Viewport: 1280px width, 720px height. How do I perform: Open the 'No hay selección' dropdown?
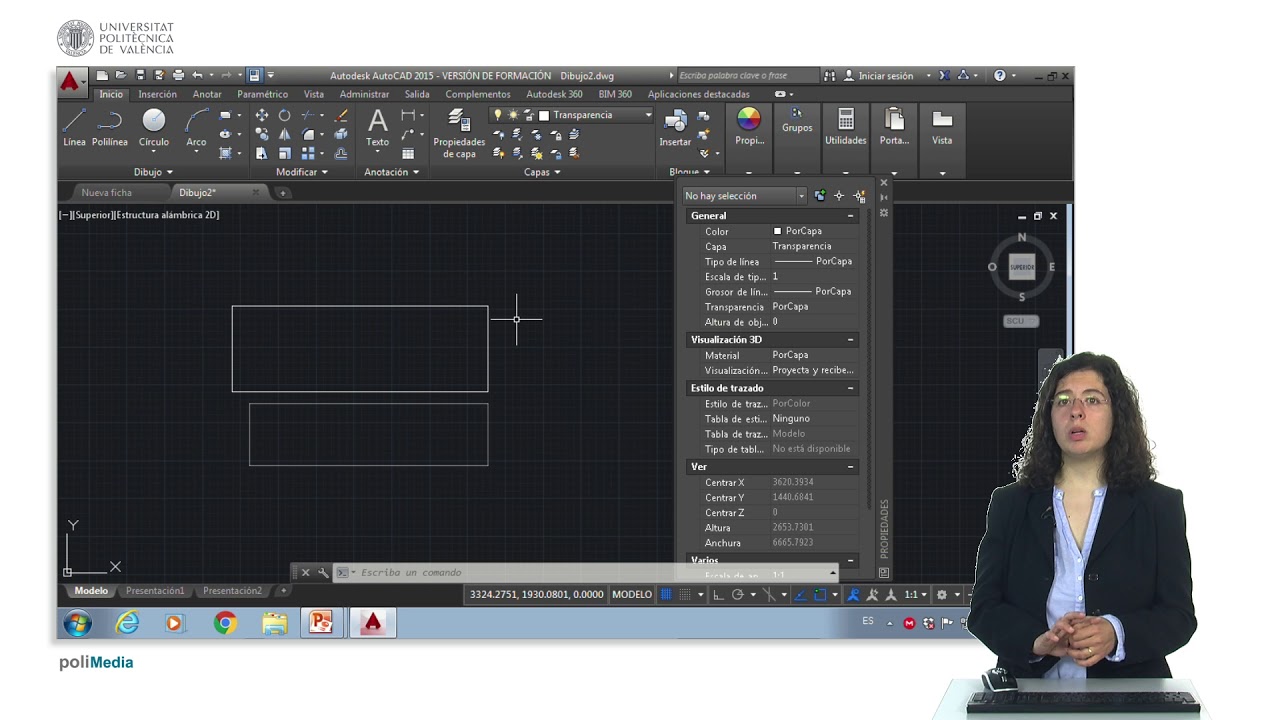tap(744, 196)
